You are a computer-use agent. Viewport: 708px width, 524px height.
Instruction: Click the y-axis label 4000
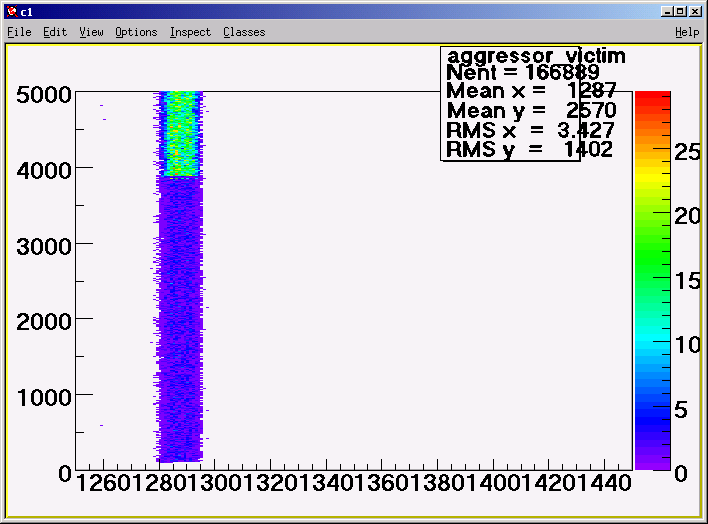coord(44,171)
